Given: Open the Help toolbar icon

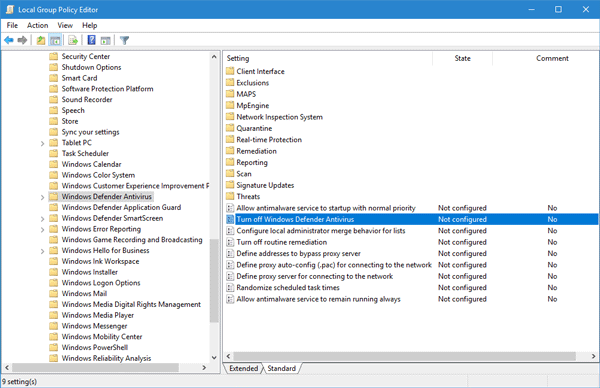Looking at the screenshot, I should [91, 40].
